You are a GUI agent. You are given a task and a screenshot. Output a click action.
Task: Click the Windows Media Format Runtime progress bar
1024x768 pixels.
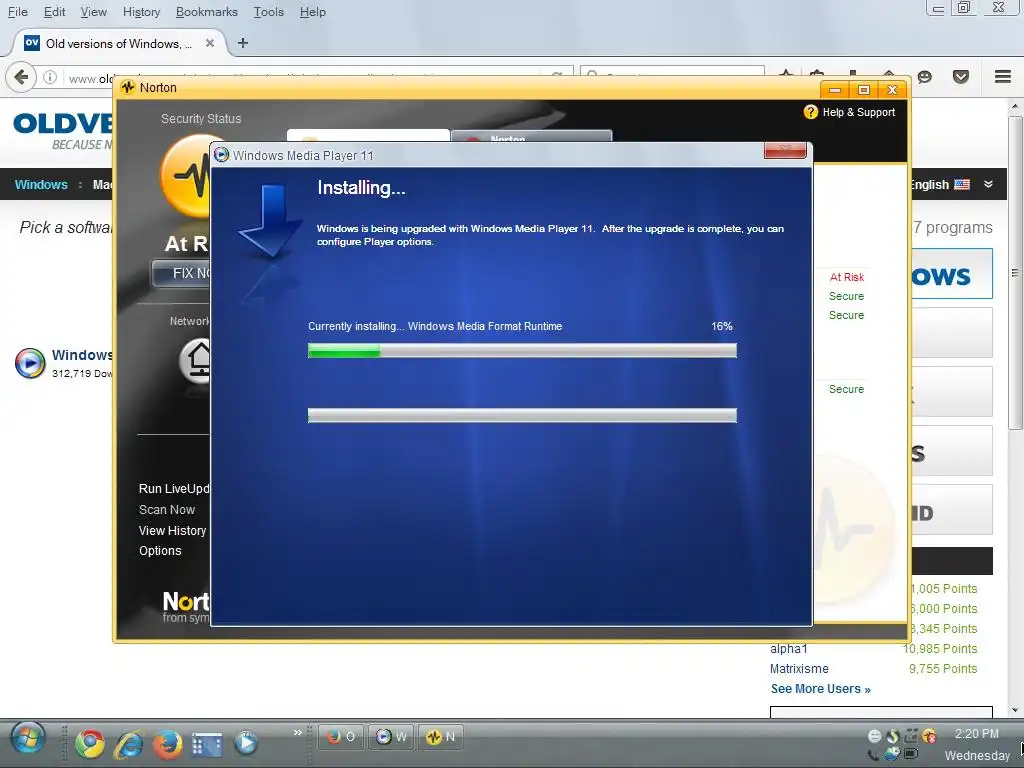[x=522, y=351]
